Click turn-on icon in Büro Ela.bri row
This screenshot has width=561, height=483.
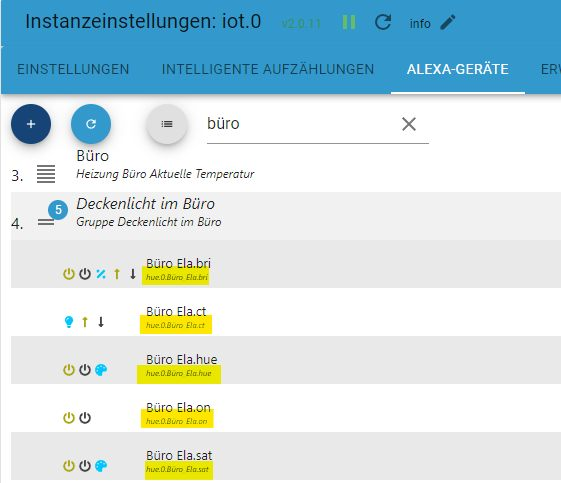69,274
